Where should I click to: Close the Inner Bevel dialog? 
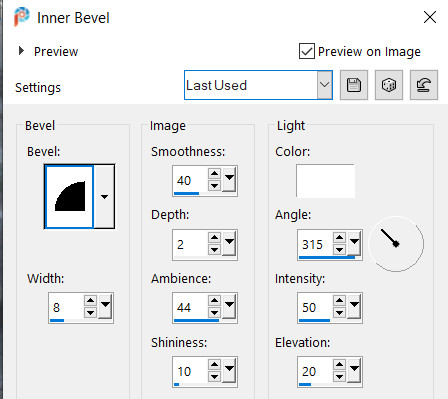point(430,17)
